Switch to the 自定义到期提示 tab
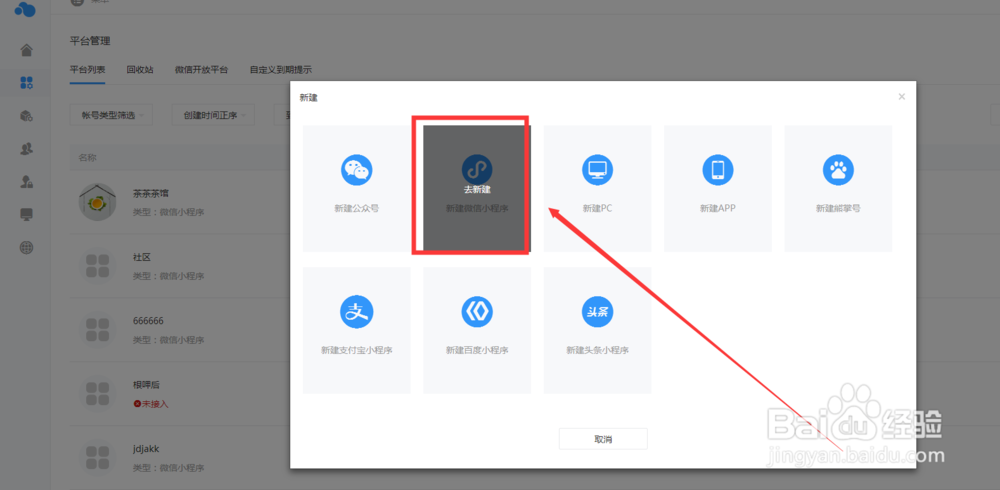 (x=281, y=70)
